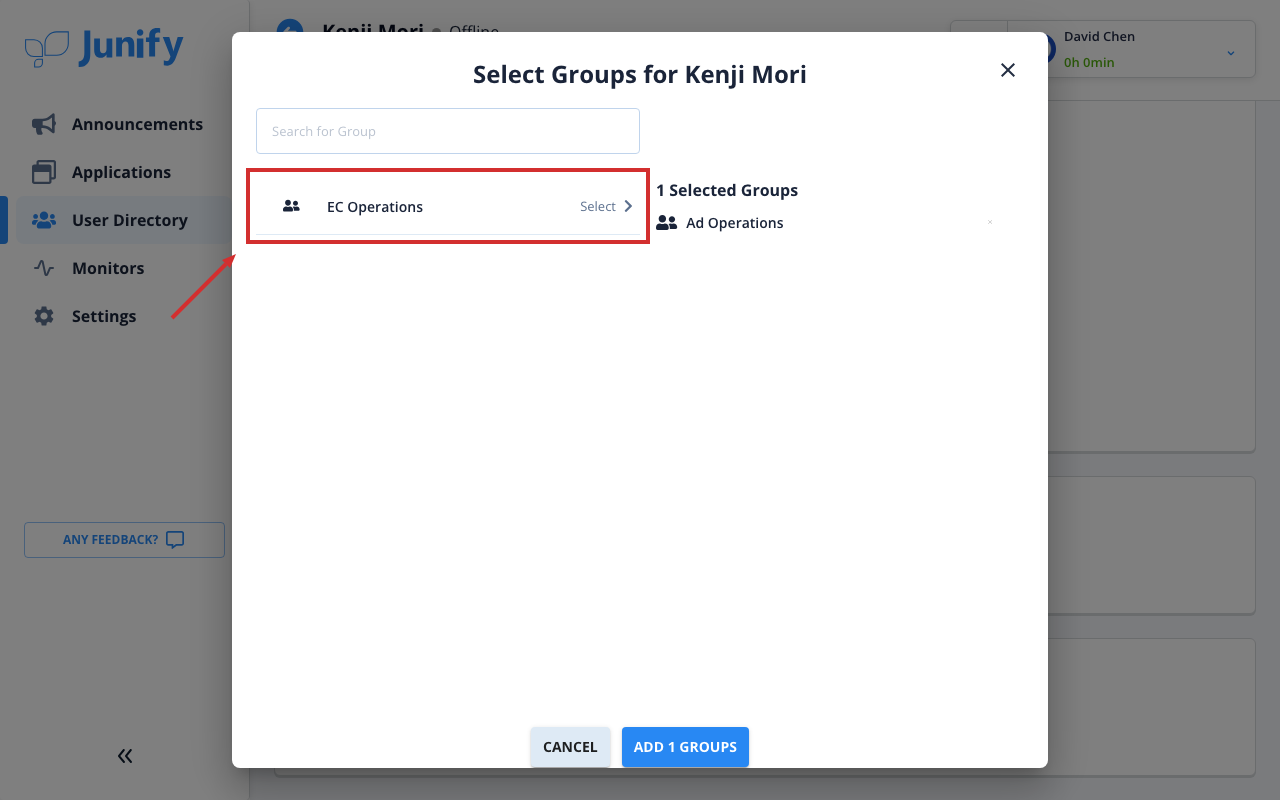Click the Cancel button
Screen dimensions: 1280x800
tap(570, 747)
